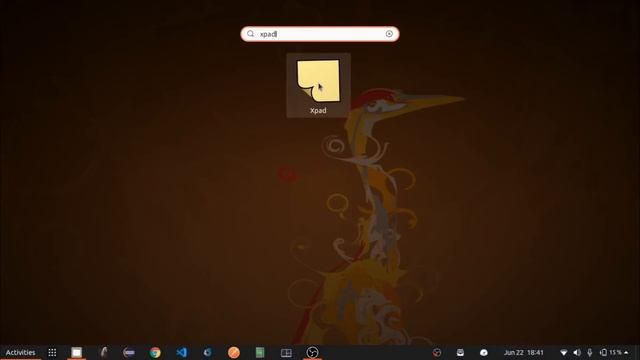640x360 pixels.
Task: Click the microphone indicator in the tray
Action: pos(589,352)
